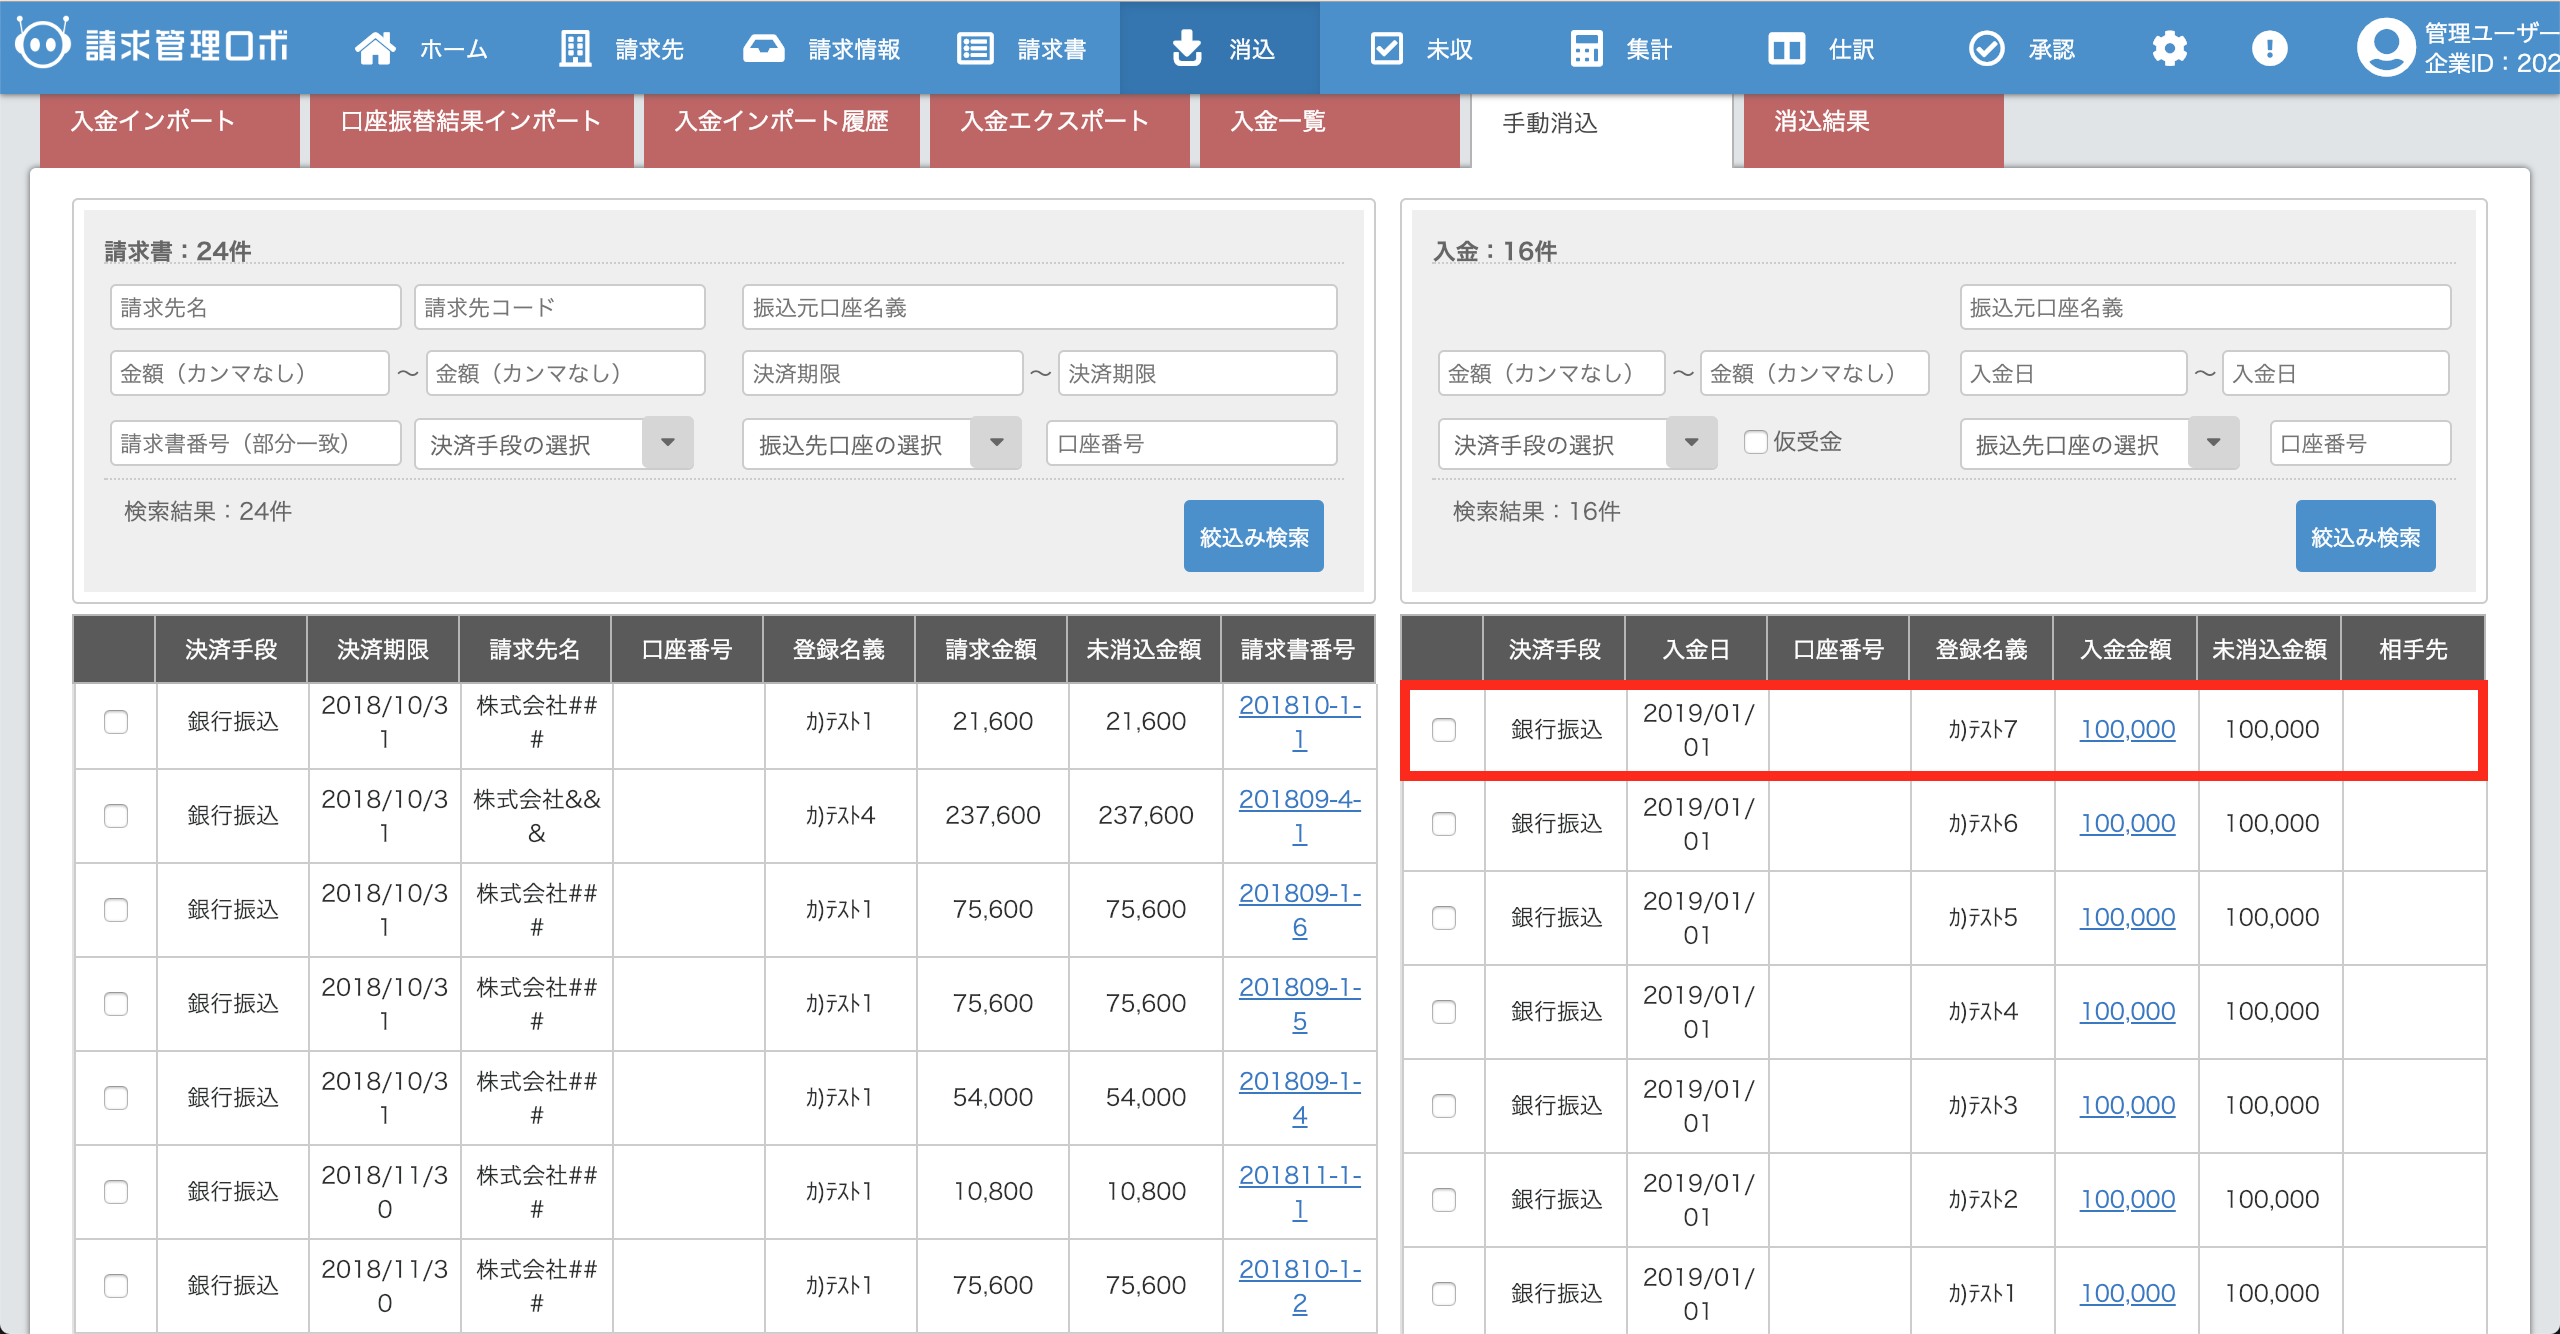Image resolution: width=2560 pixels, height=1334 pixels.
Task: Click the building icon for 請求先
Action: (x=575, y=48)
